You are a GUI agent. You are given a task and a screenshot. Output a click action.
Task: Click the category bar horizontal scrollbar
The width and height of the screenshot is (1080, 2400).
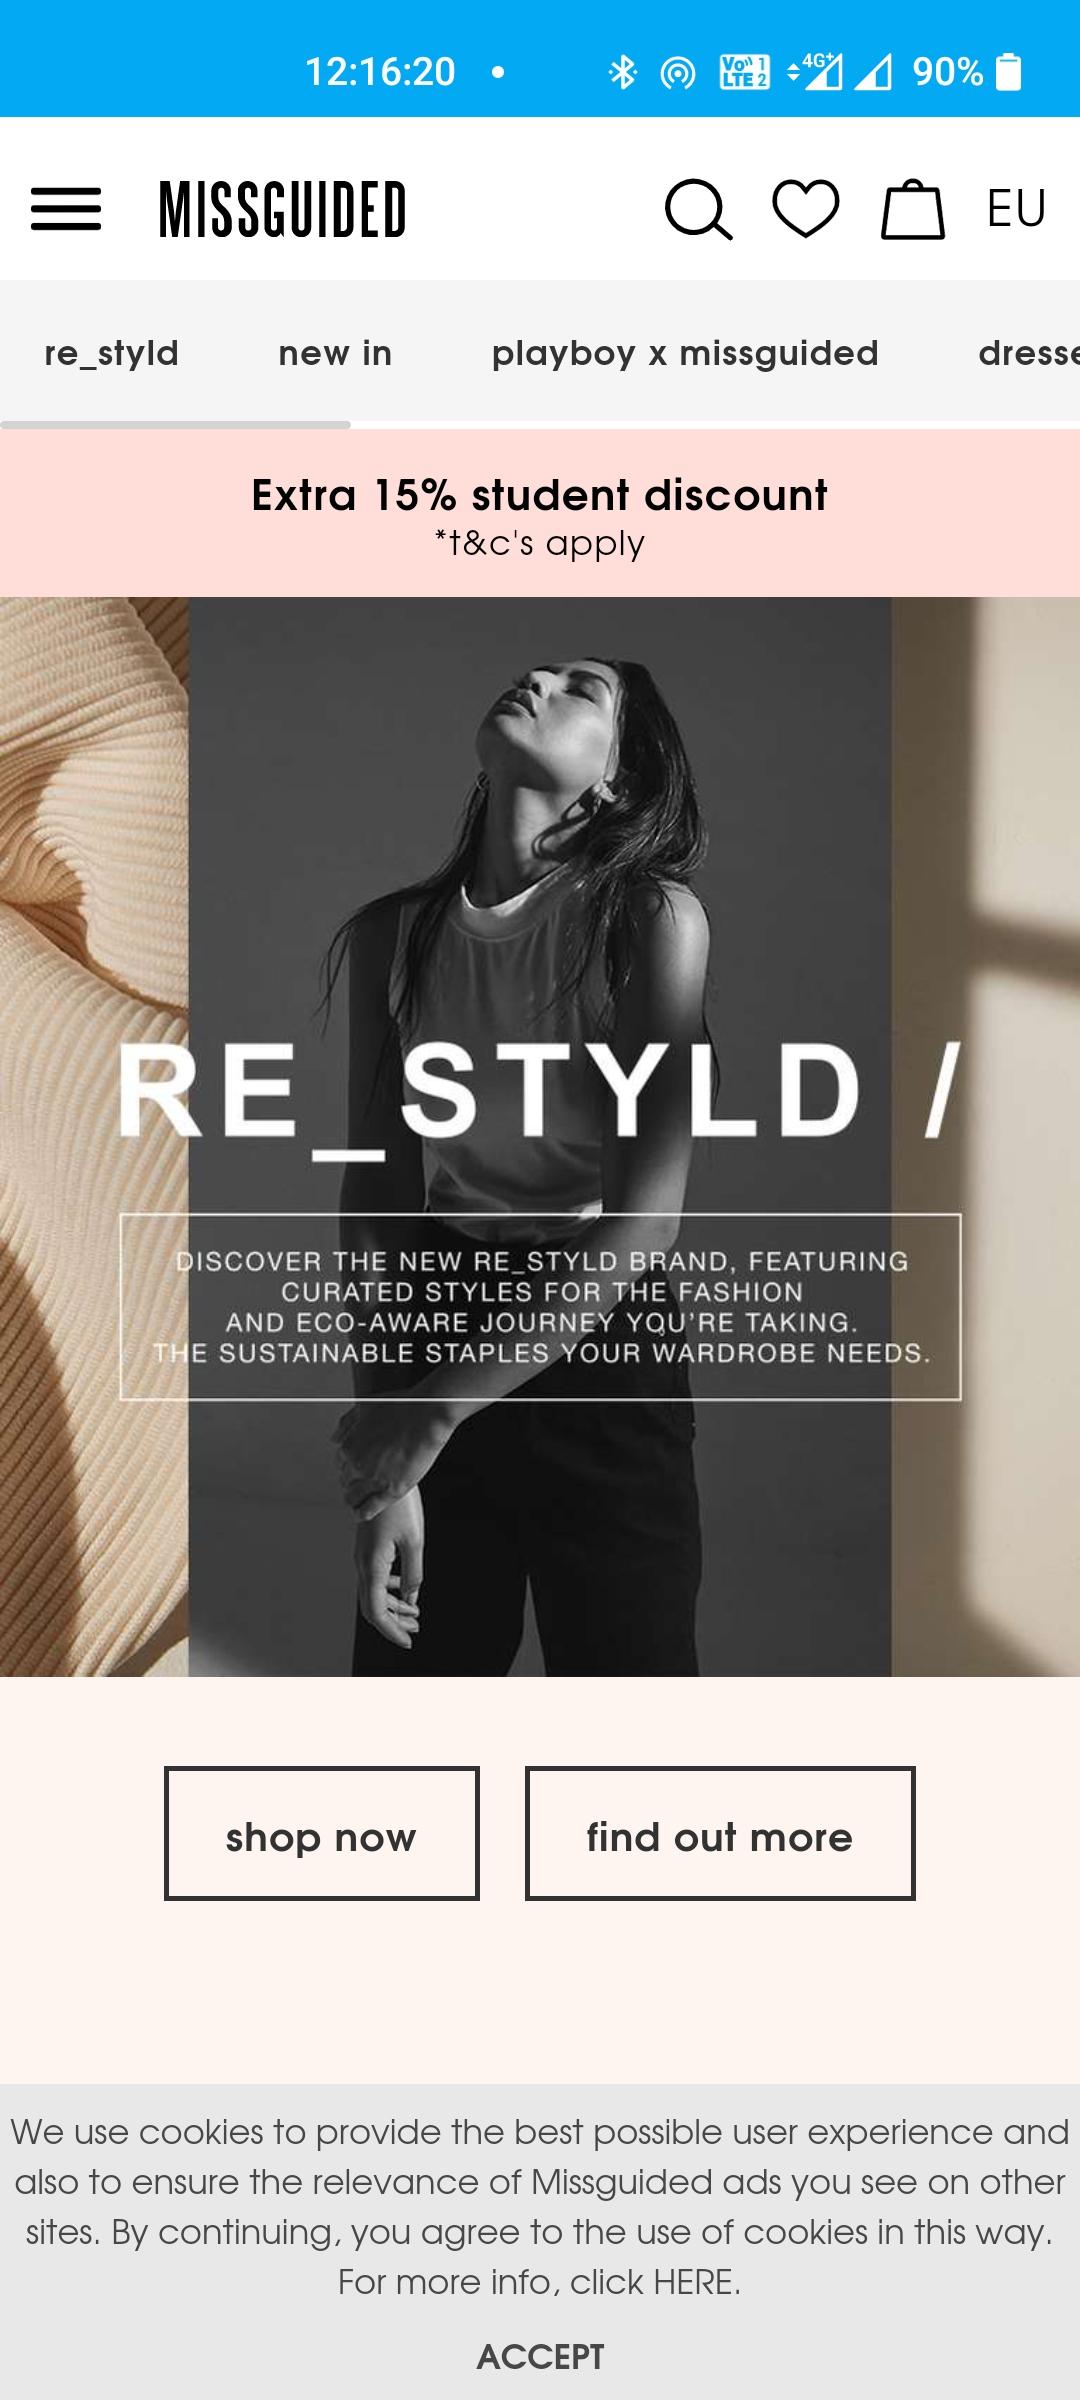tap(175, 425)
